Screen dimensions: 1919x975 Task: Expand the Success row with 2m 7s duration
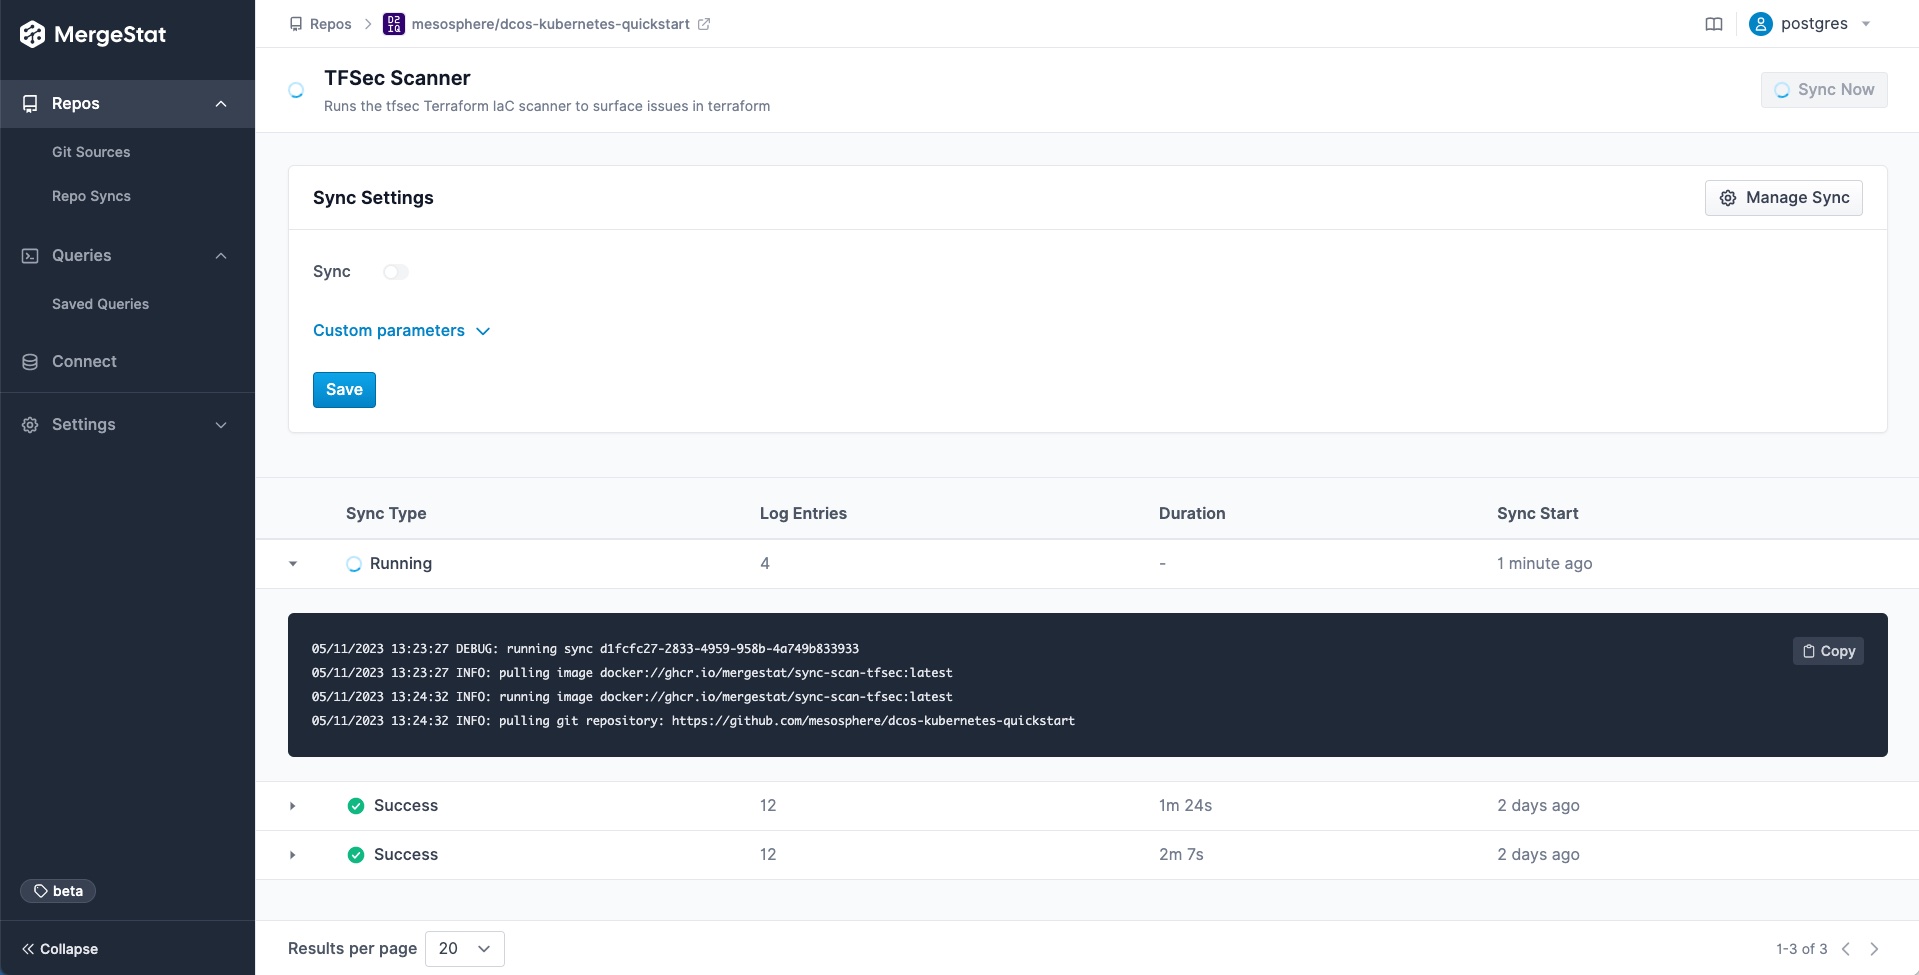tap(293, 855)
